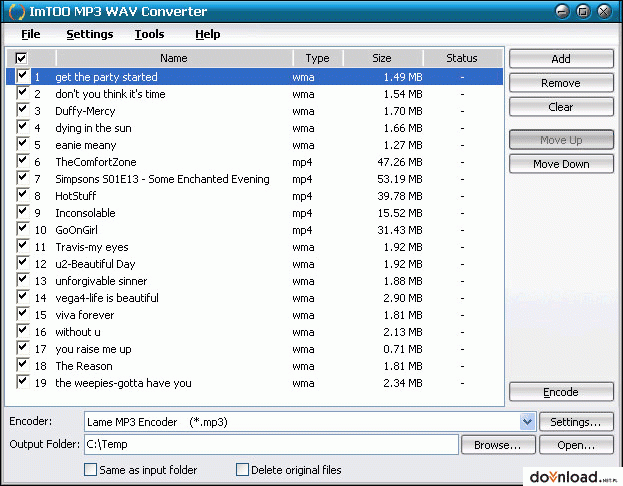The image size is (623, 486).
Task: Toggle checkbox for 'eanie meany'
Action: (22, 144)
